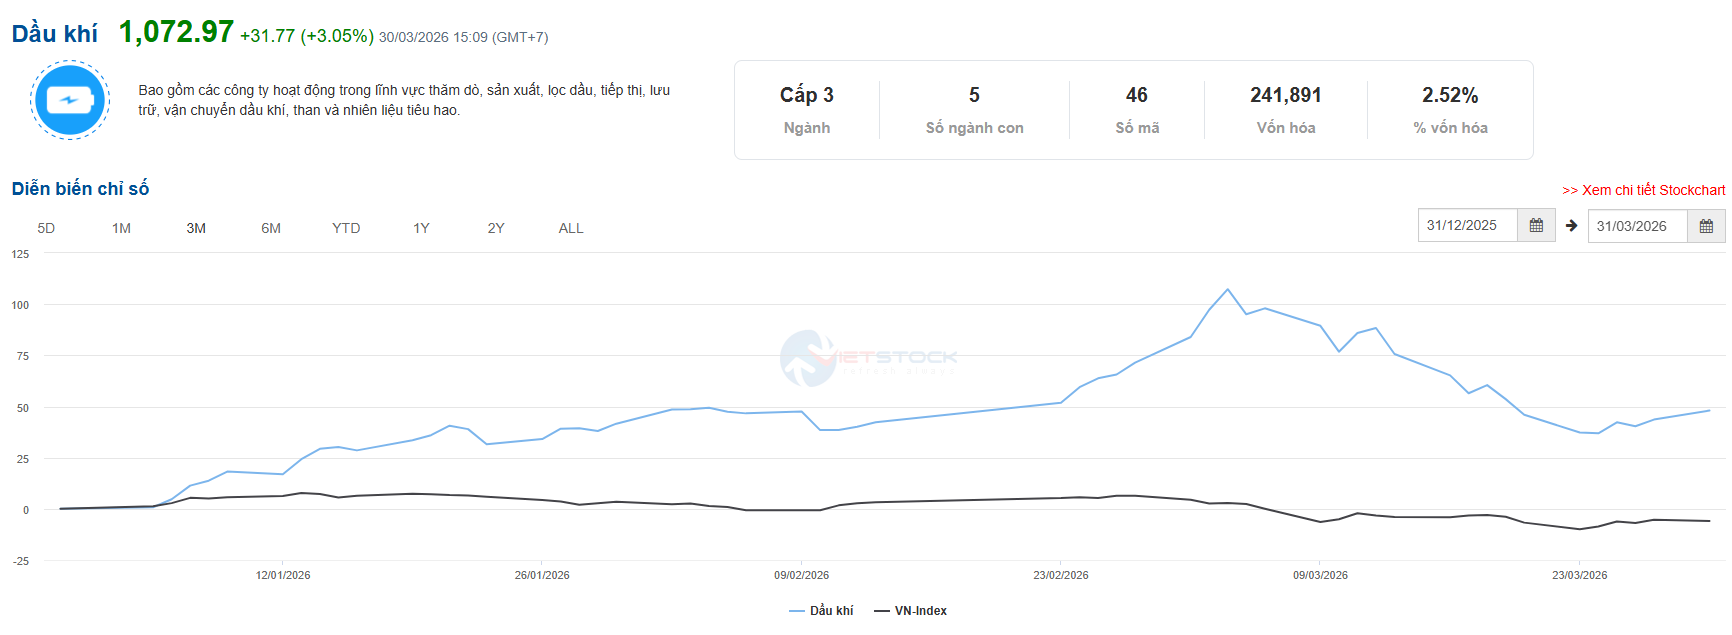The image size is (1732, 635).
Task: Show the 6M chart period
Action: point(271,228)
